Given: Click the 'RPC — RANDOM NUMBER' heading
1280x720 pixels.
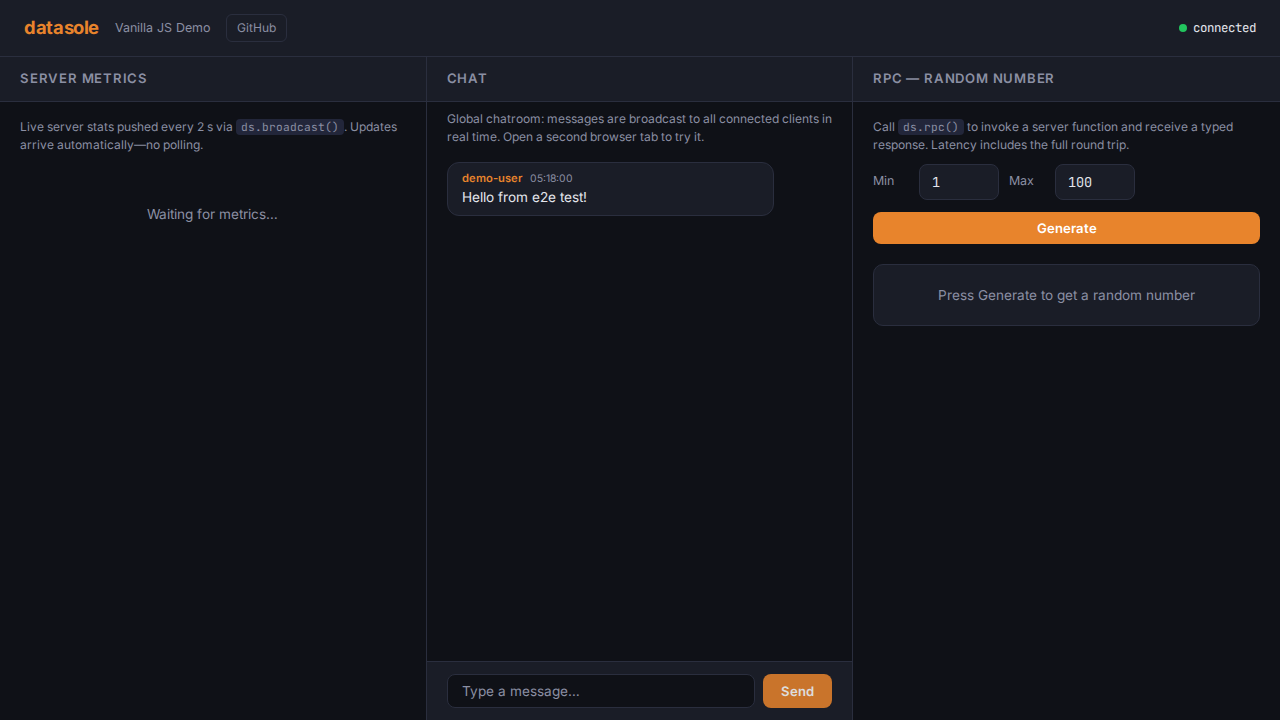Looking at the screenshot, I should (x=963, y=78).
